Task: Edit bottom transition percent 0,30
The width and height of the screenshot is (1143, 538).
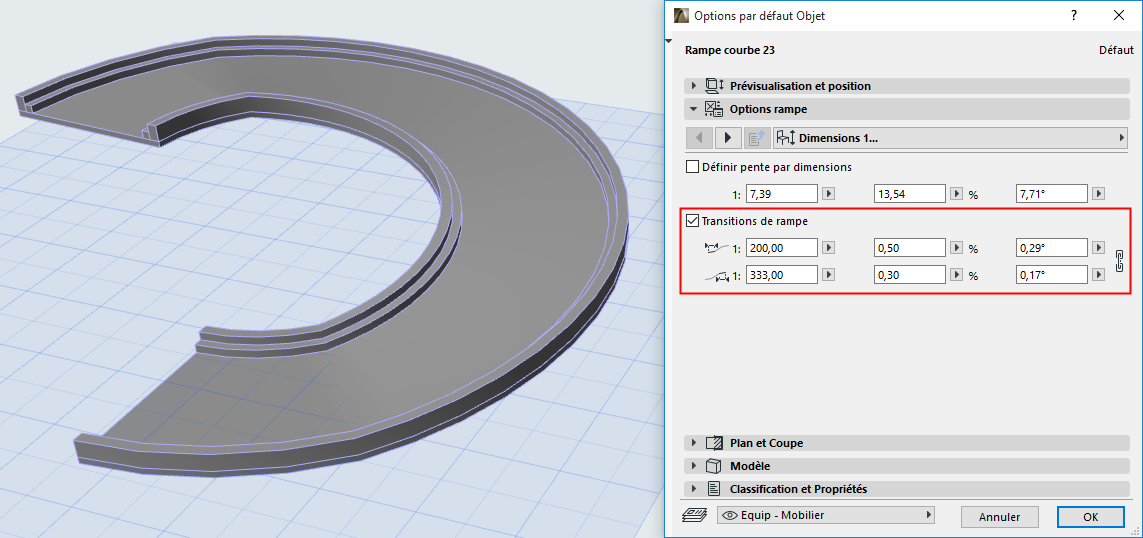Action: (x=910, y=275)
